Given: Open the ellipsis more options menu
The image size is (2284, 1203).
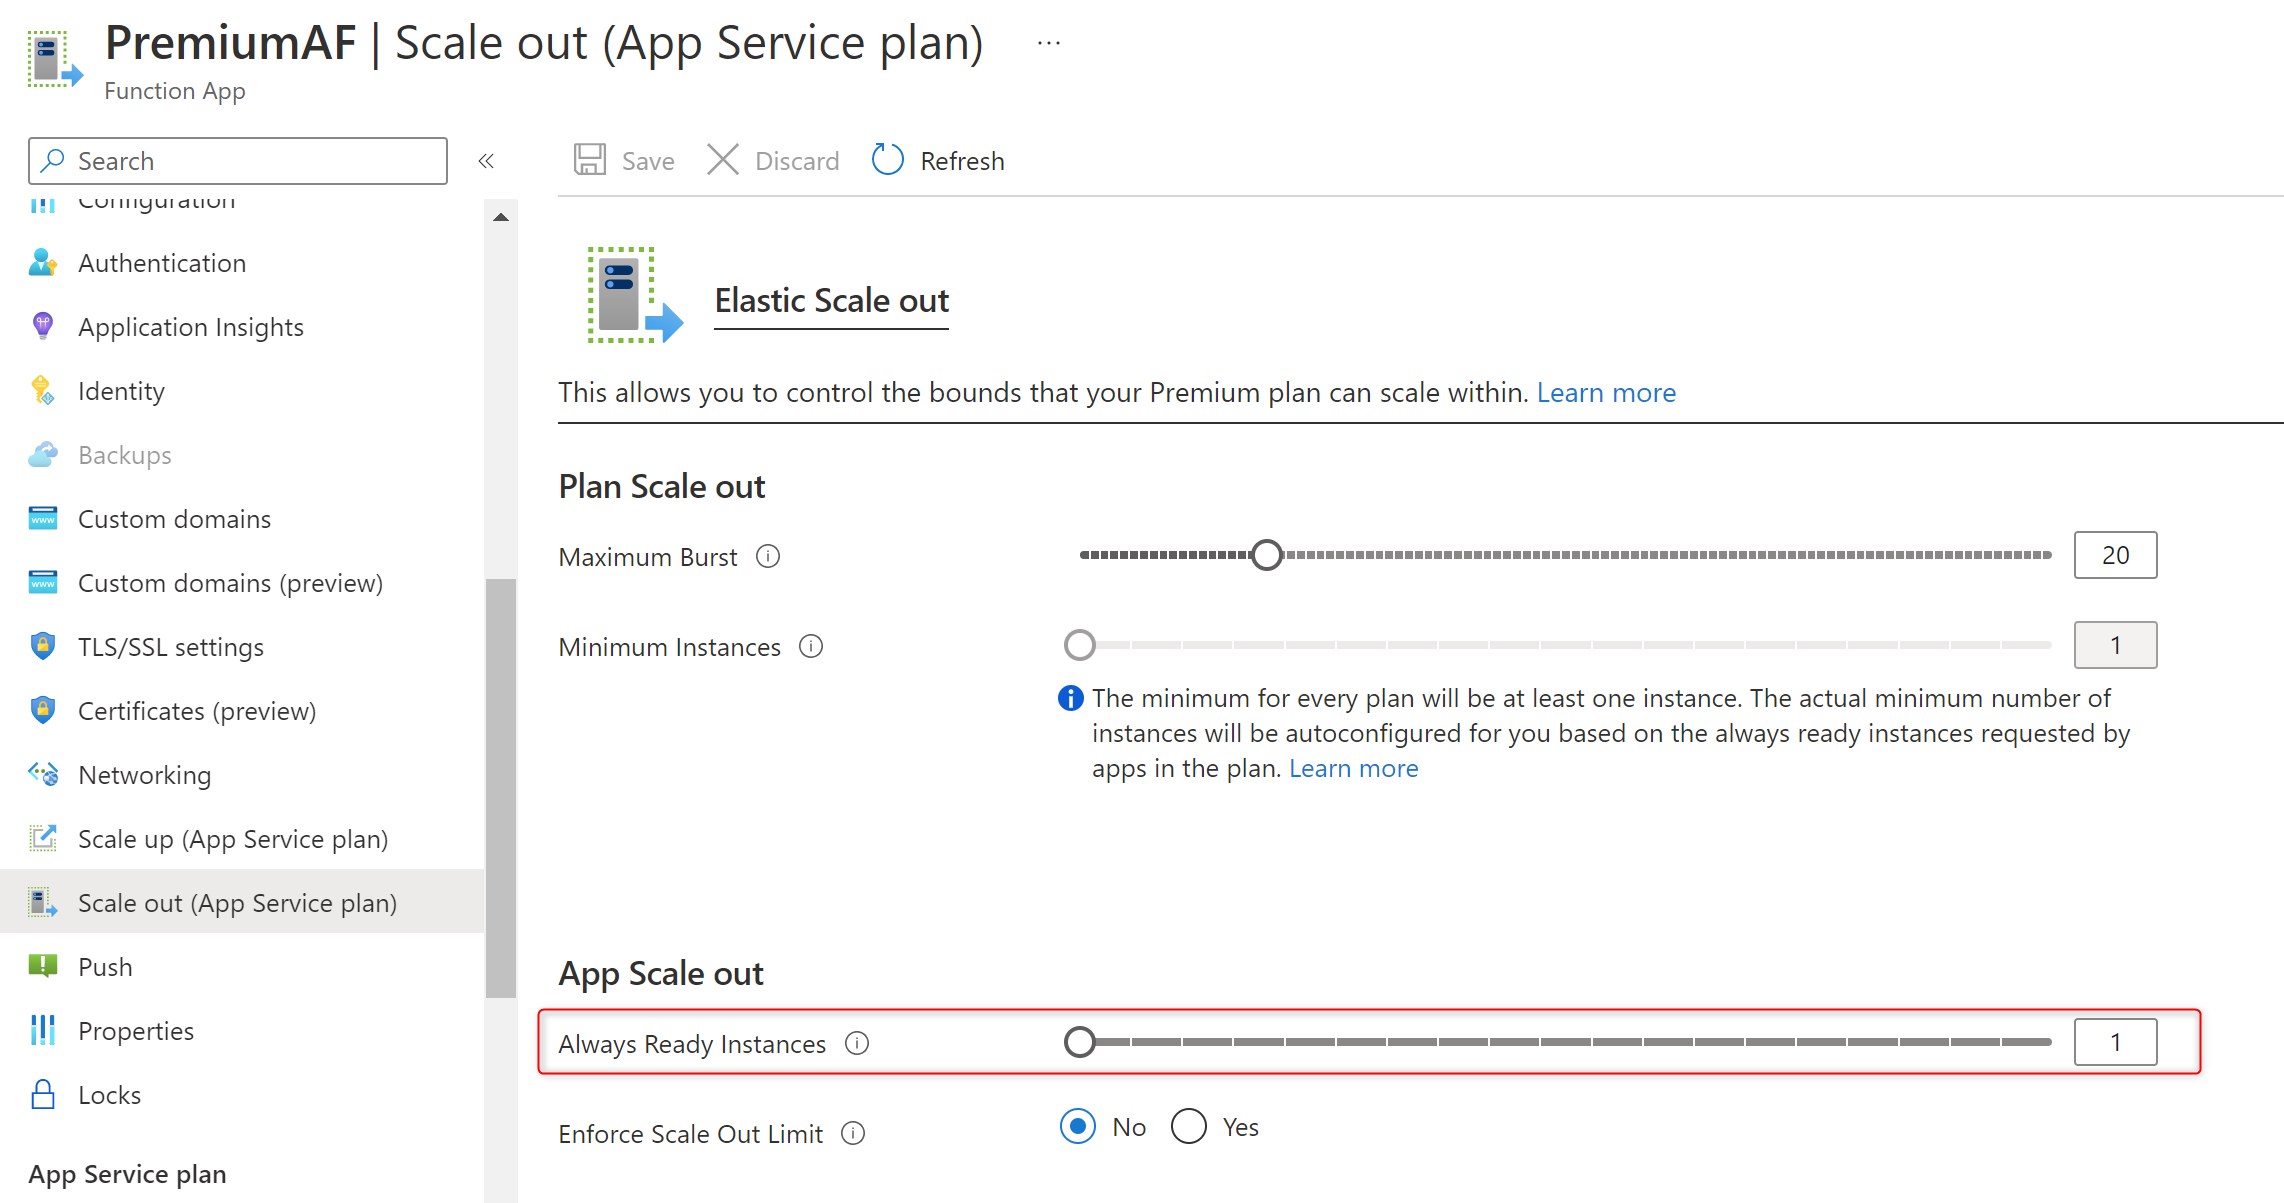Looking at the screenshot, I should pyautogui.click(x=1048, y=43).
